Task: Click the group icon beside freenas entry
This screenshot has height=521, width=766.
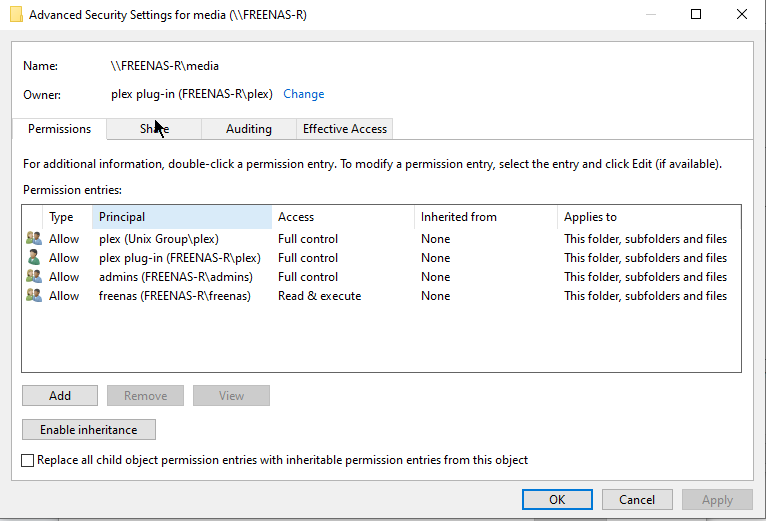Action: click(34, 296)
